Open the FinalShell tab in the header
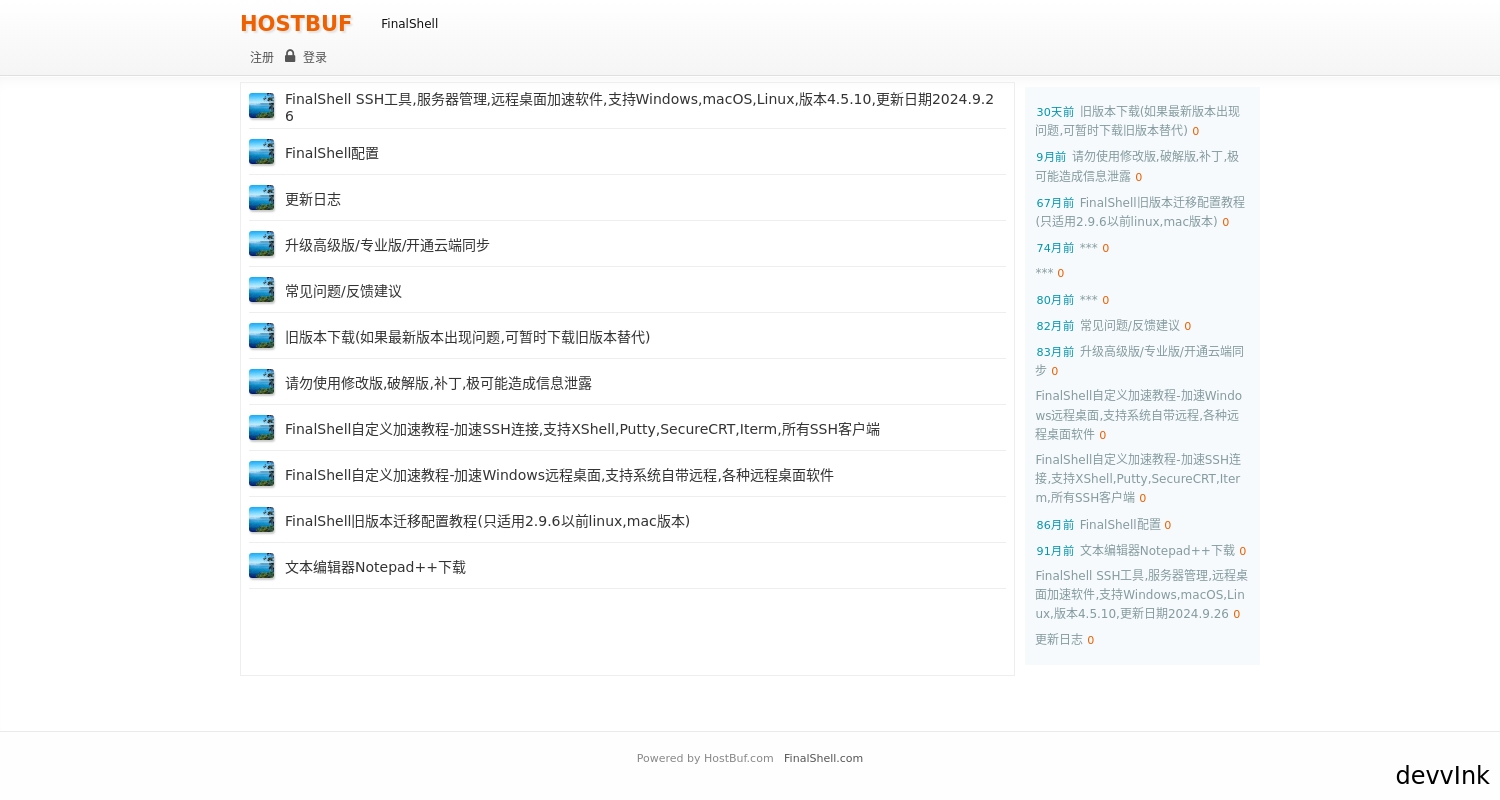Image resolution: width=1500 pixels, height=800 pixels. 409,24
